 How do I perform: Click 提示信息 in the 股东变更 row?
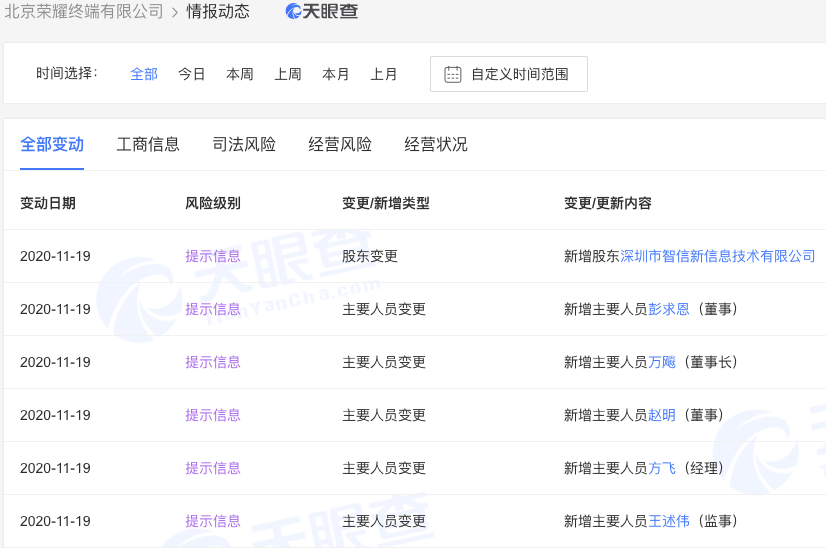click(x=213, y=257)
